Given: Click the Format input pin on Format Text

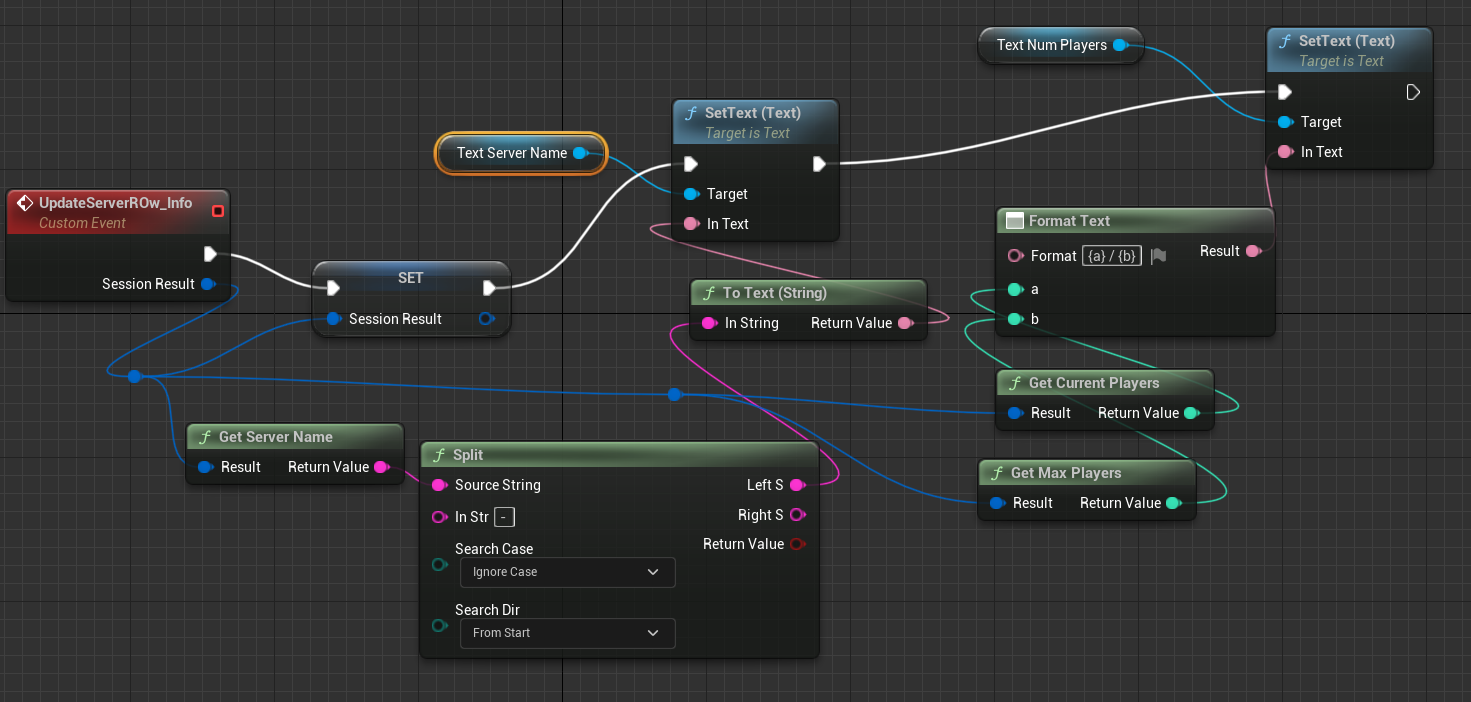Looking at the screenshot, I should (1015, 256).
